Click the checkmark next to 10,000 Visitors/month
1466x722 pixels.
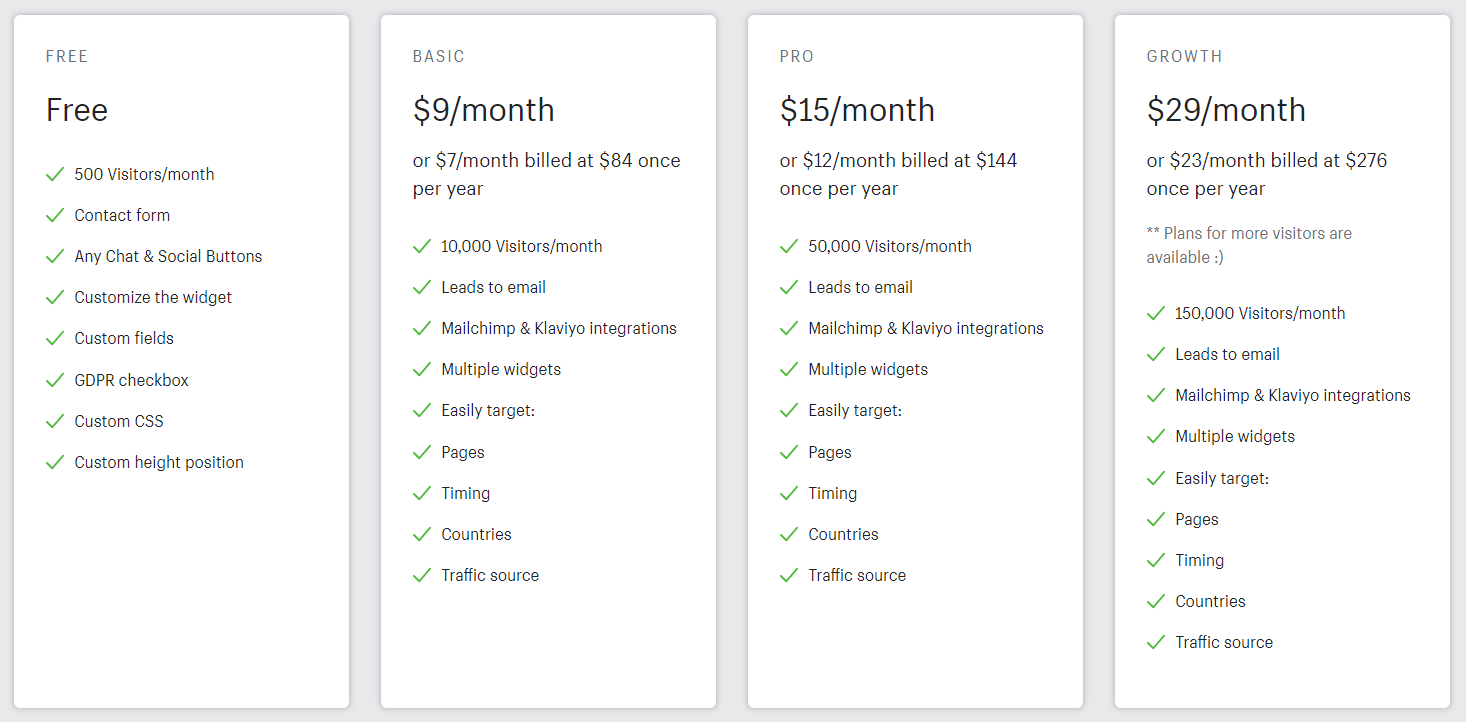click(422, 246)
